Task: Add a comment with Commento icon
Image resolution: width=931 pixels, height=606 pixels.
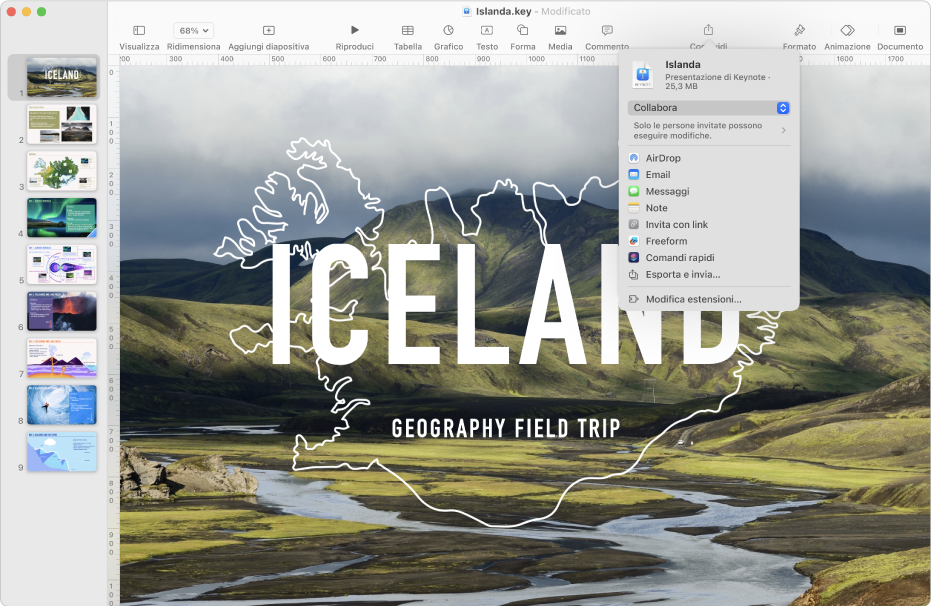Action: coord(607,31)
